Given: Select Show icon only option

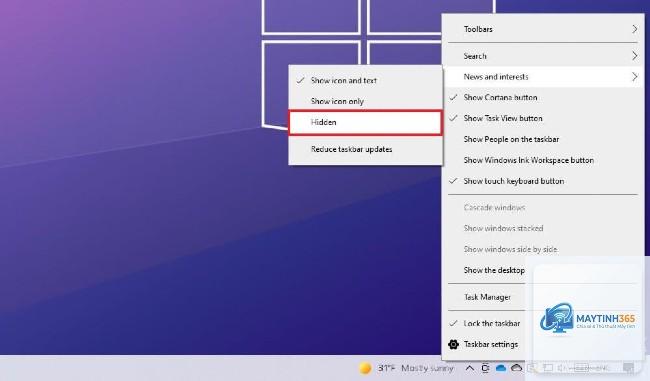Looking at the screenshot, I should point(366,101).
